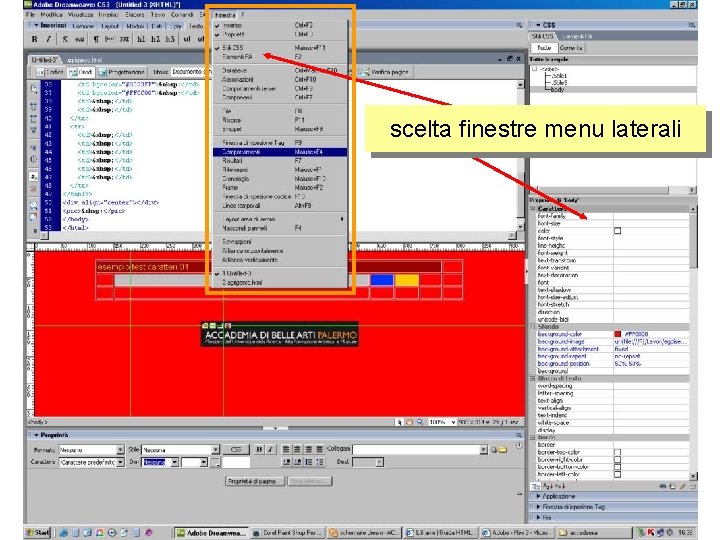Select the zoom magnifier tool in status bar
This screenshot has height=540, width=720.
point(420,422)
